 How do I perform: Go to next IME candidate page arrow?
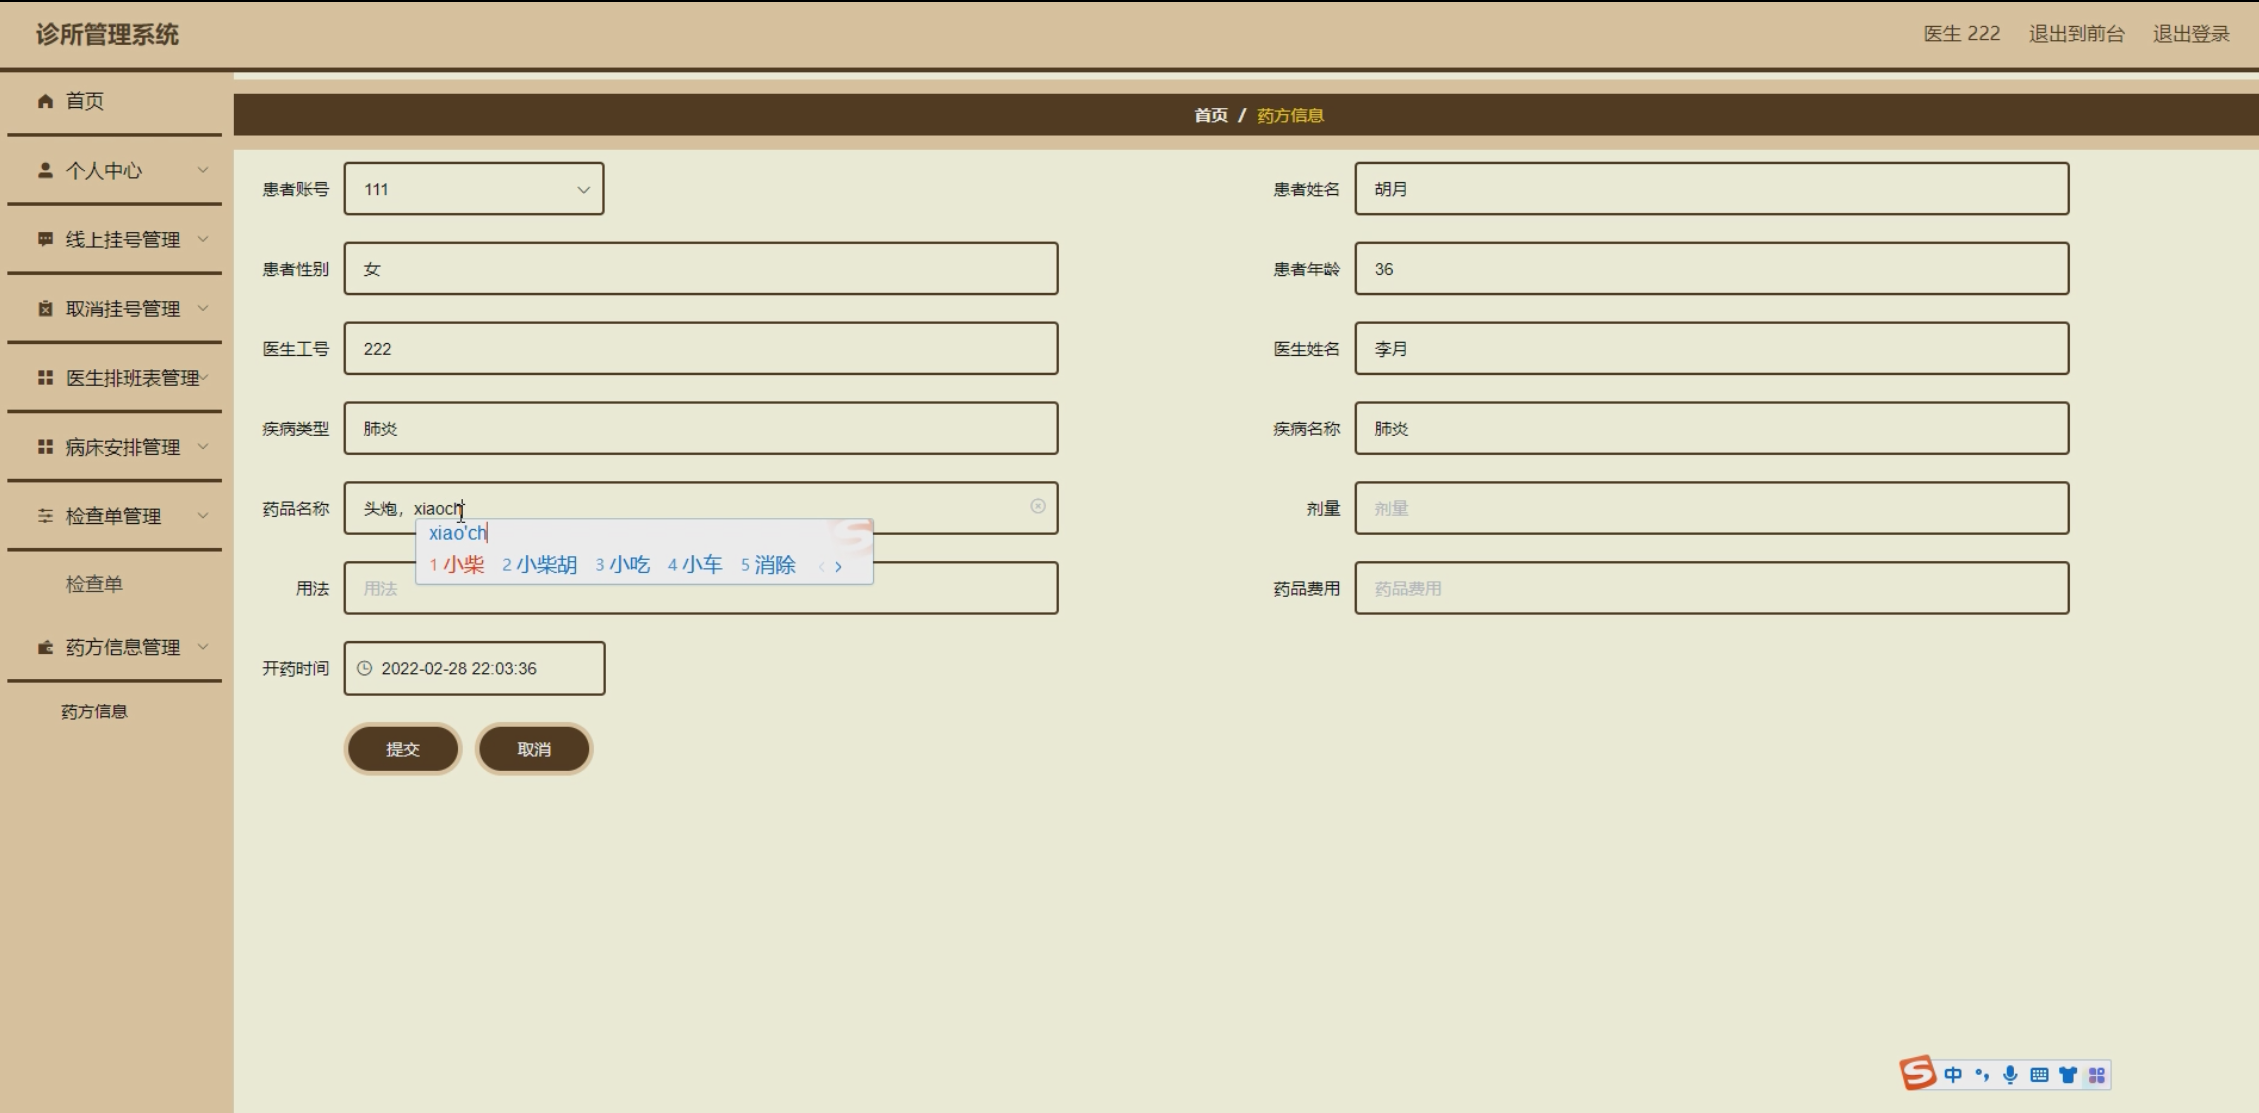(838, 566)
